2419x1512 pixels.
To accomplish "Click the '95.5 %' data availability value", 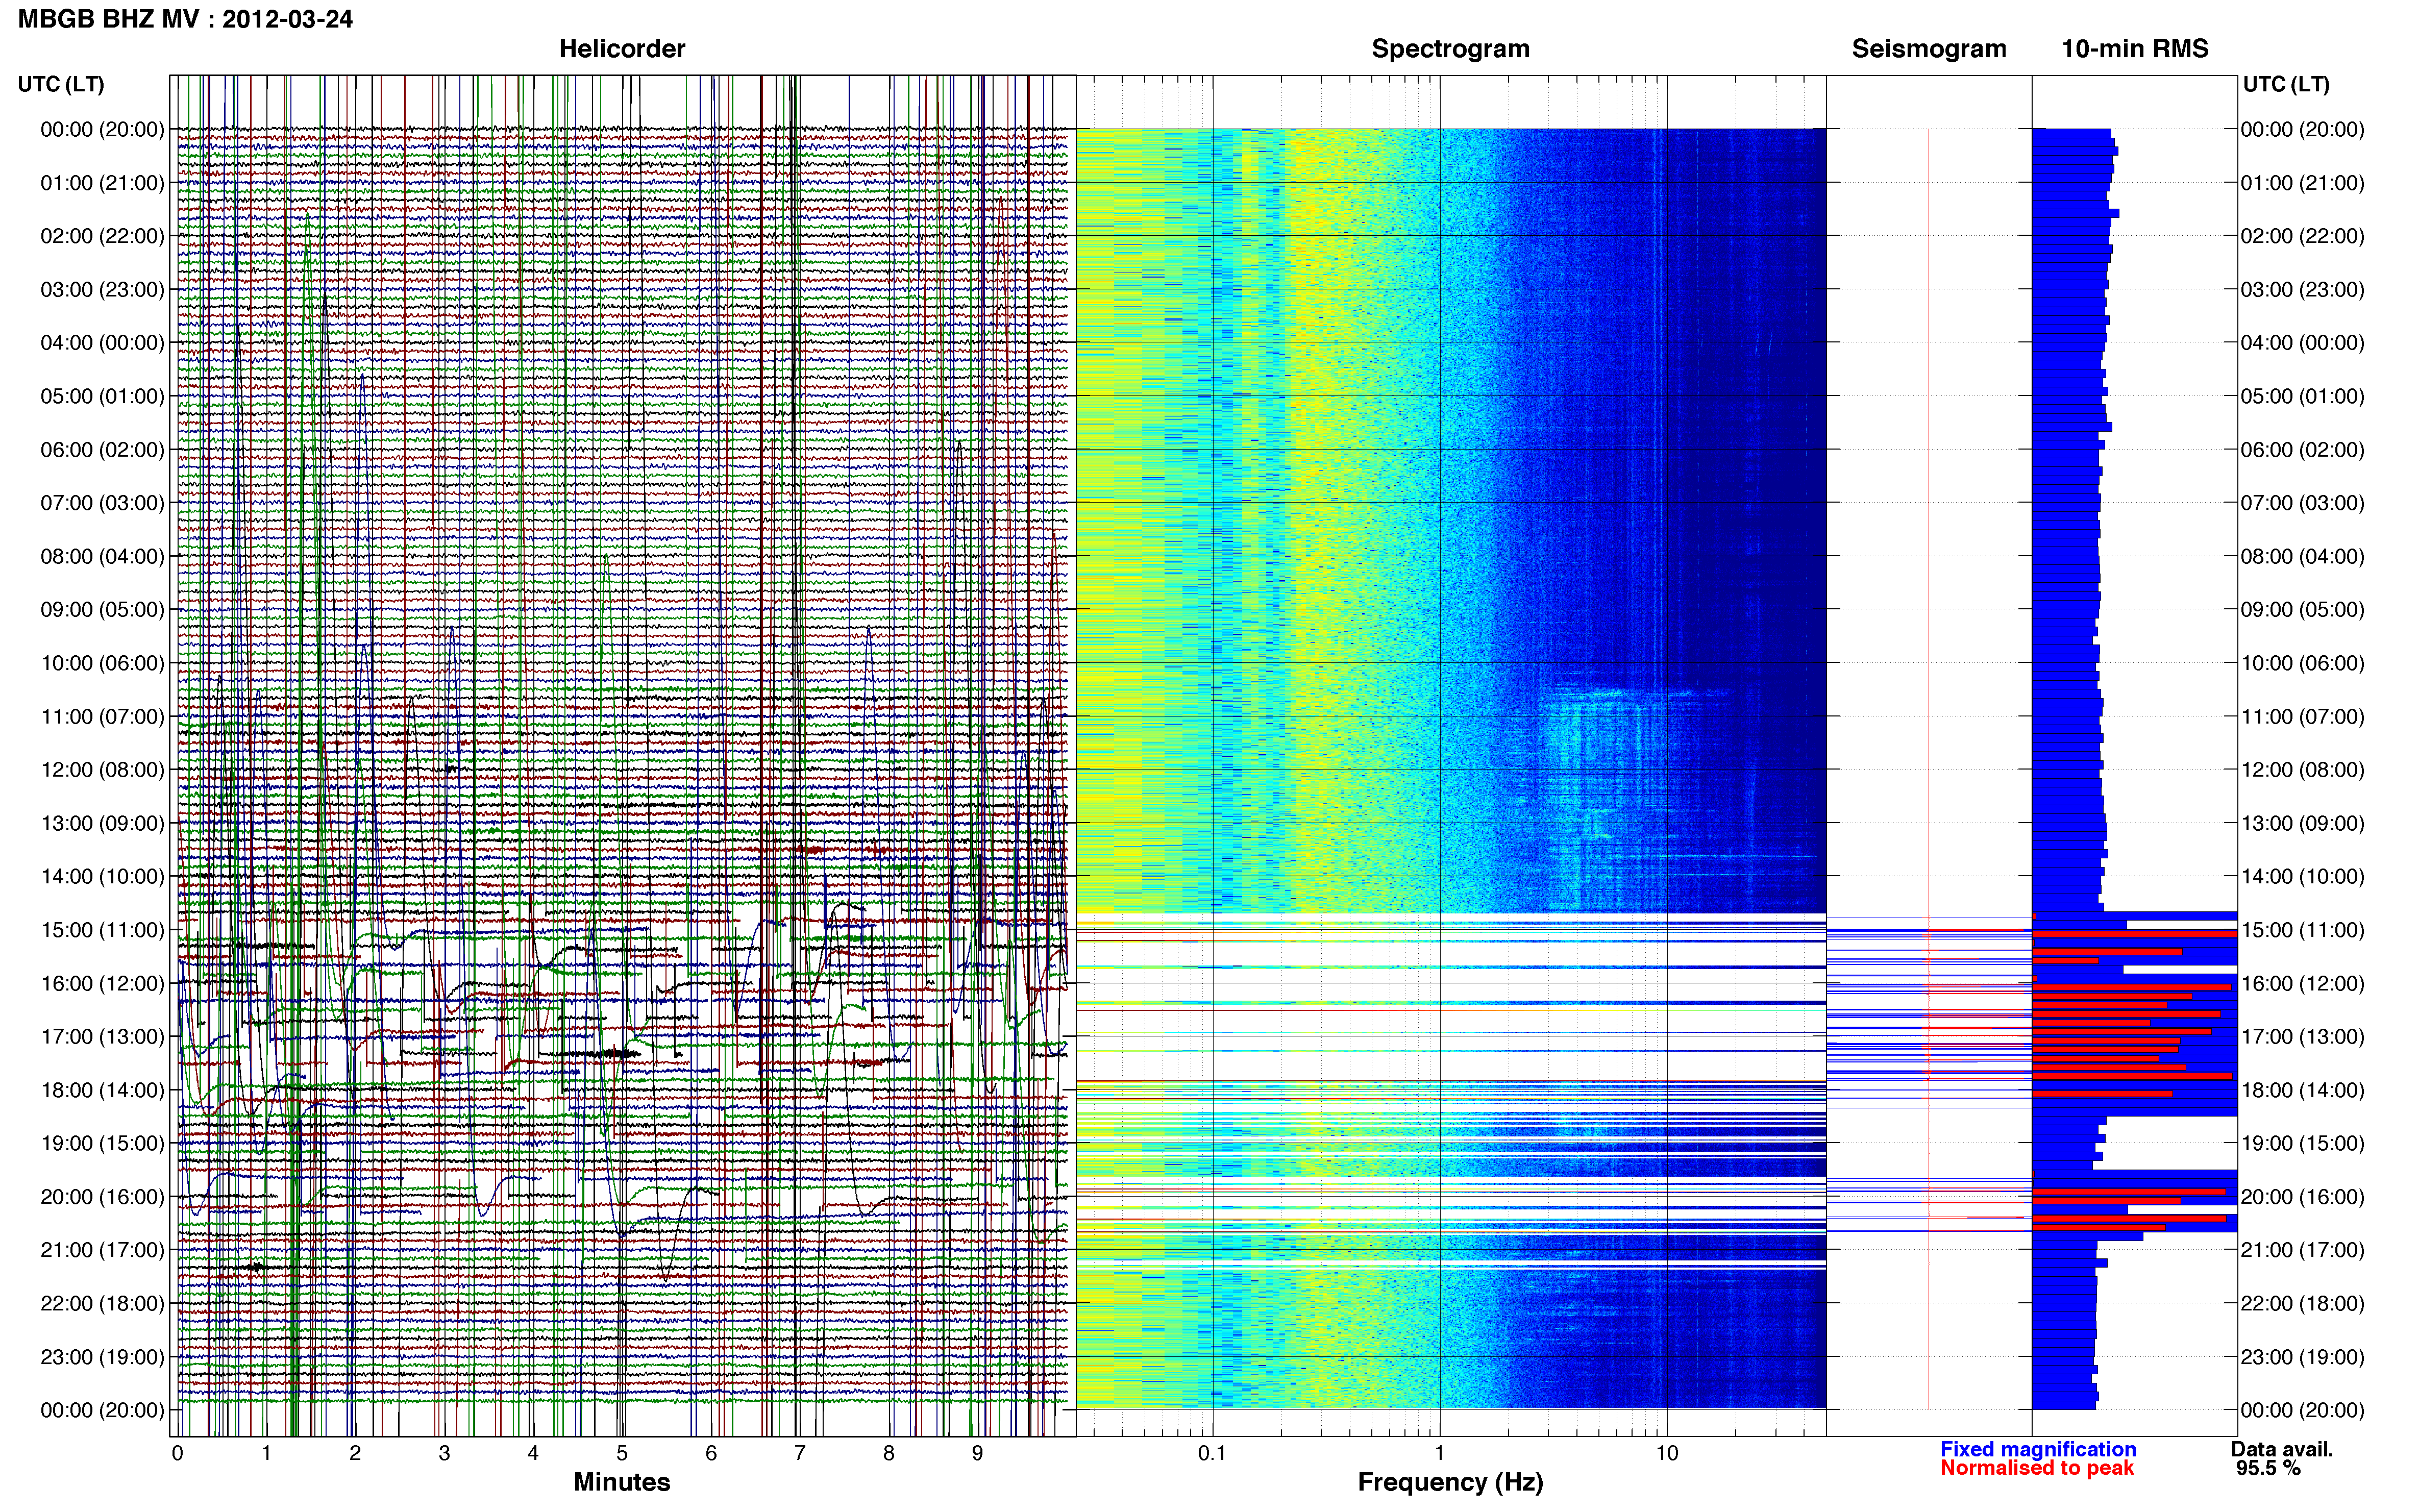I will (2269, 1468).
